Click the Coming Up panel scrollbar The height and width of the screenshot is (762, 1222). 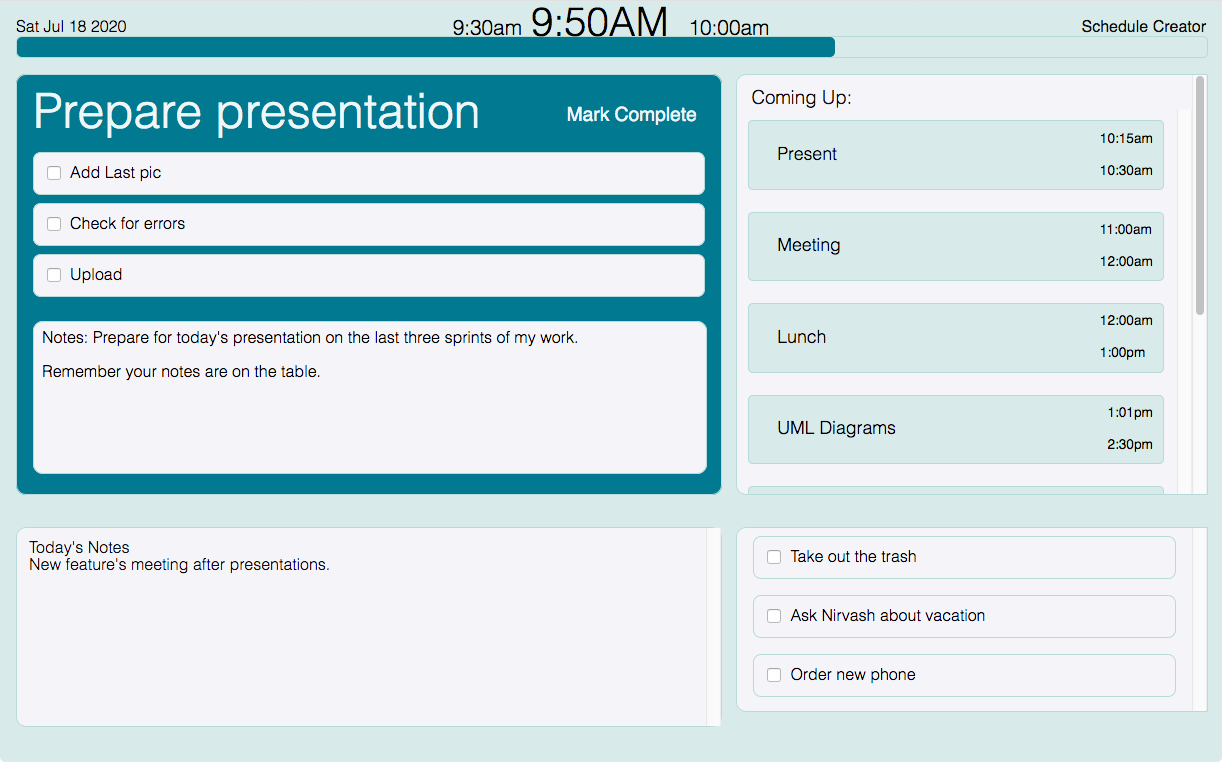click(x=1200, y=200)
